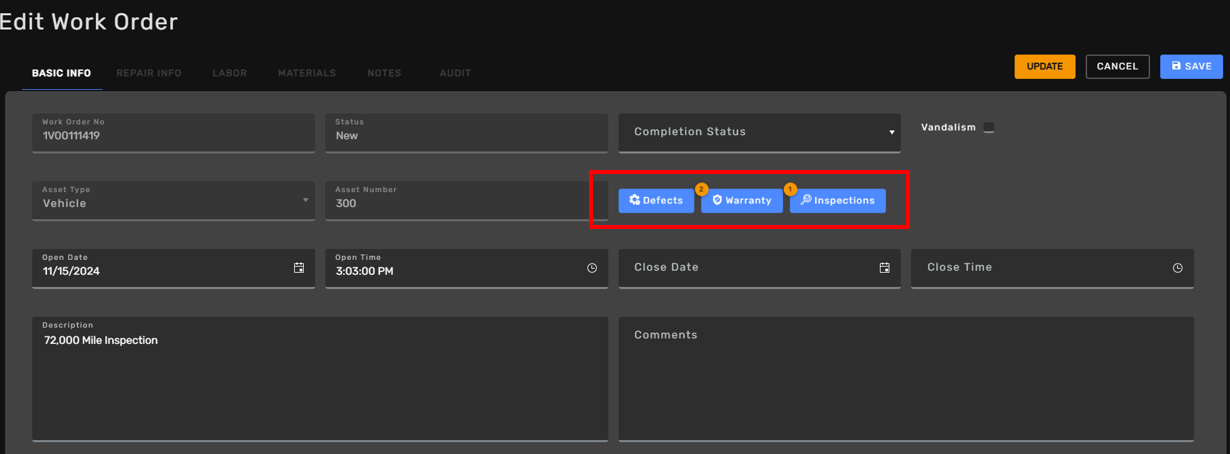Open the Materials tab

307,73
